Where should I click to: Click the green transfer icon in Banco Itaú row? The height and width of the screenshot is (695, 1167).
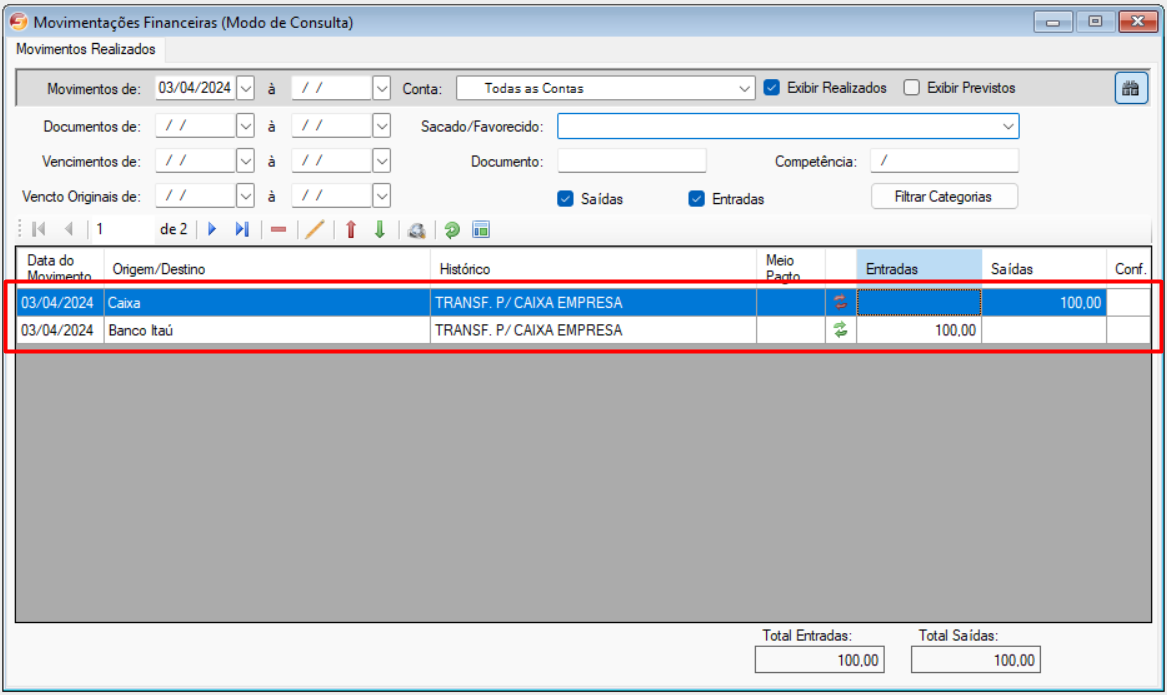coord(840,330)
